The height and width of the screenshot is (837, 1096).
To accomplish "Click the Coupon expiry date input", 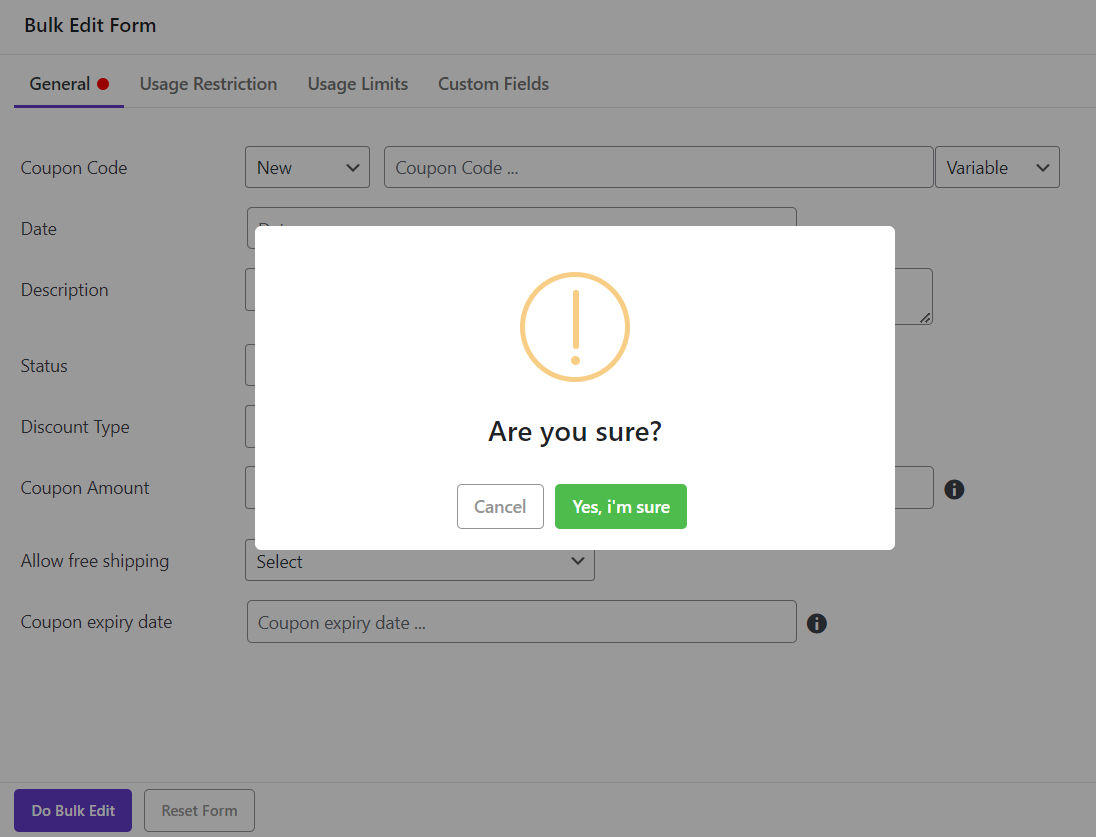I will [x=521, y=622].
